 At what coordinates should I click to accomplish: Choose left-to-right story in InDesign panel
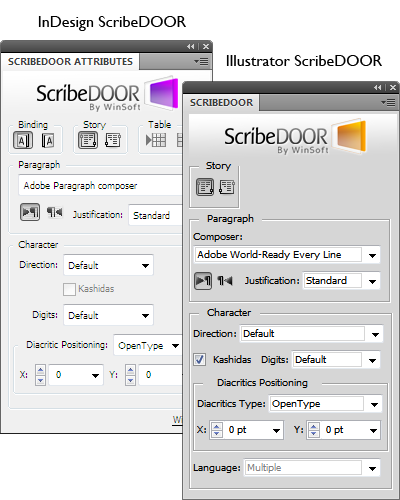point(88,140)
